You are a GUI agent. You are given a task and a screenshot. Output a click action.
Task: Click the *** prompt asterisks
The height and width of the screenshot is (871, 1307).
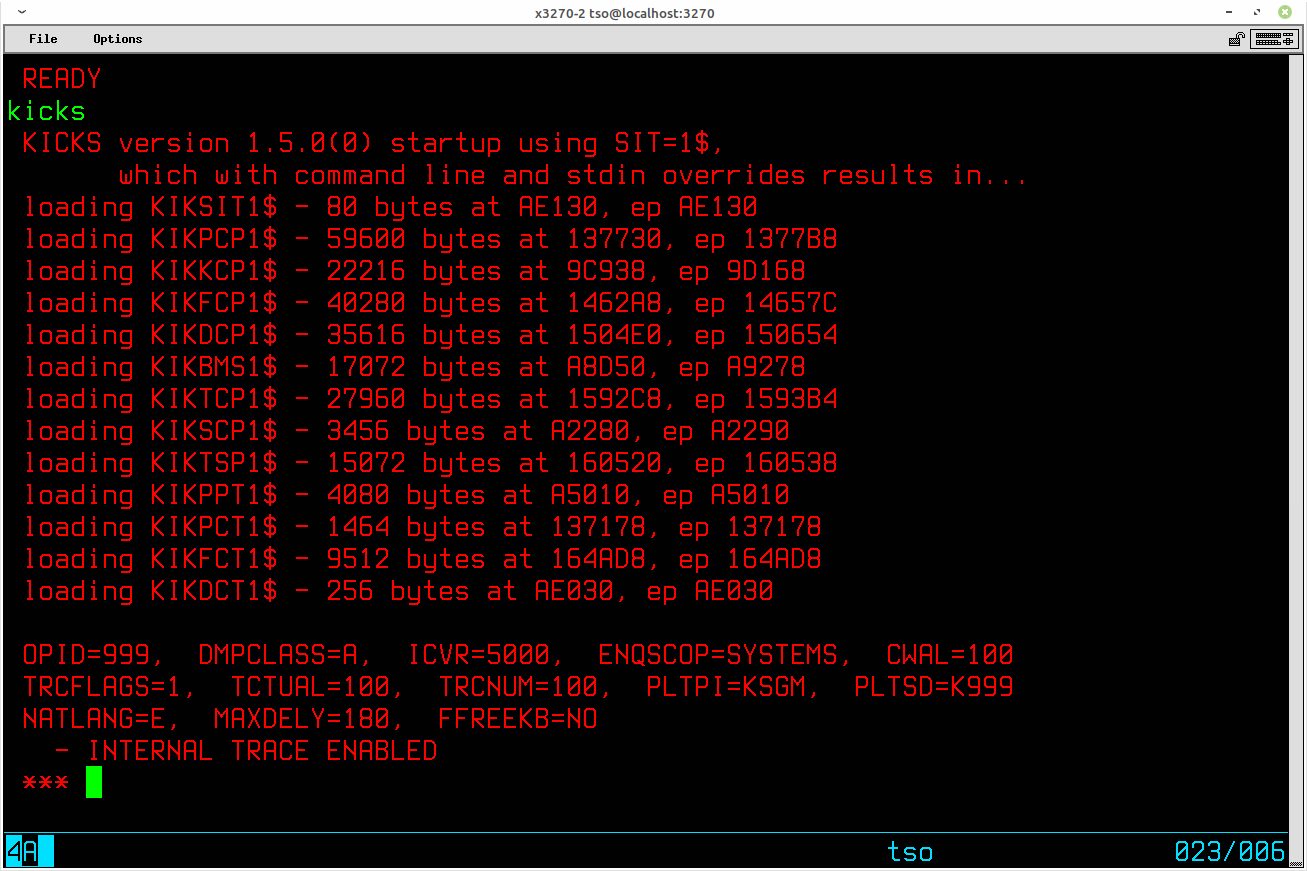point(46,782)
